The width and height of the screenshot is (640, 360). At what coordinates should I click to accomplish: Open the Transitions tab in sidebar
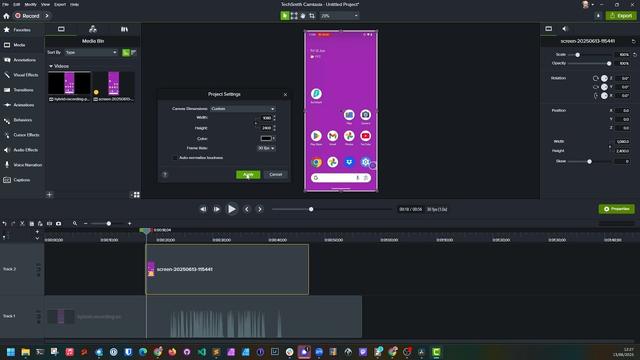(22, 90)
